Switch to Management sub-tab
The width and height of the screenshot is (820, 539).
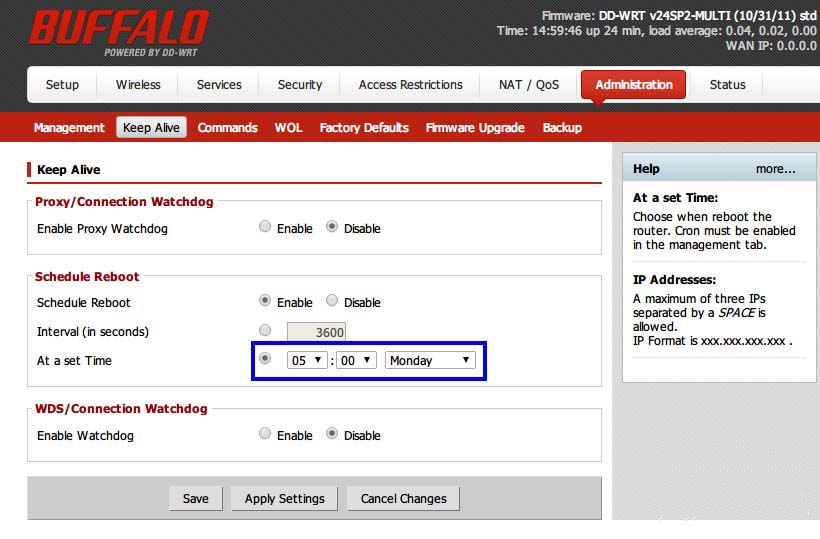[69, 128]
